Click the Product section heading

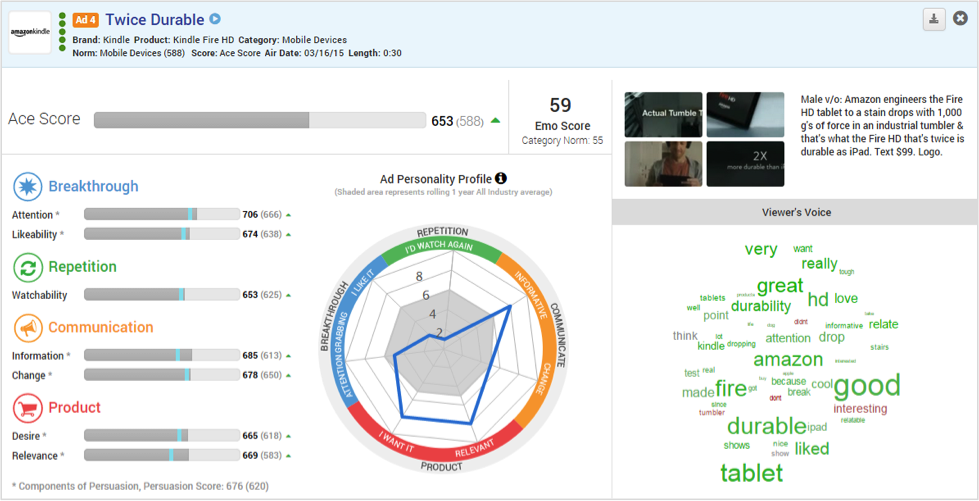pos(74,407)
